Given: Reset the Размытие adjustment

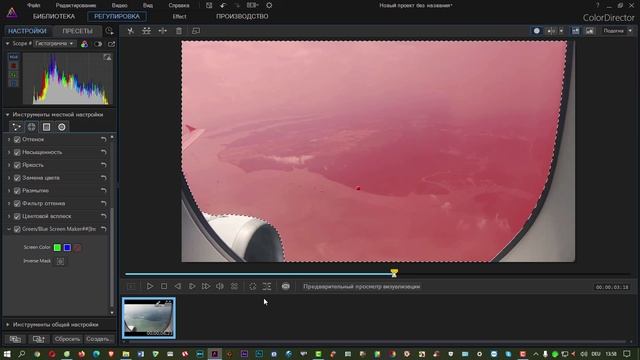Looking at the screenshot, I should [x=104, y=191].
